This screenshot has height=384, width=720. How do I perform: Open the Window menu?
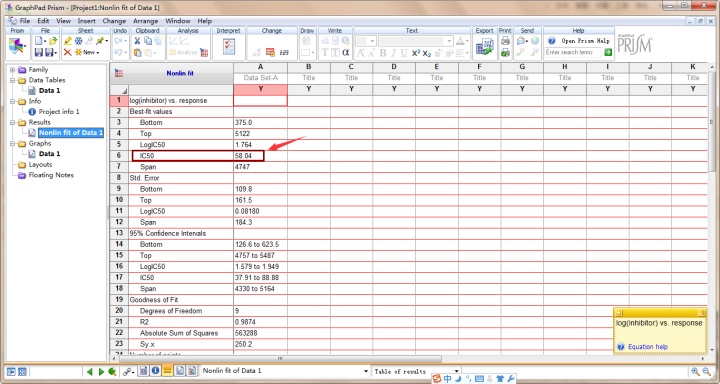(178, 21)
